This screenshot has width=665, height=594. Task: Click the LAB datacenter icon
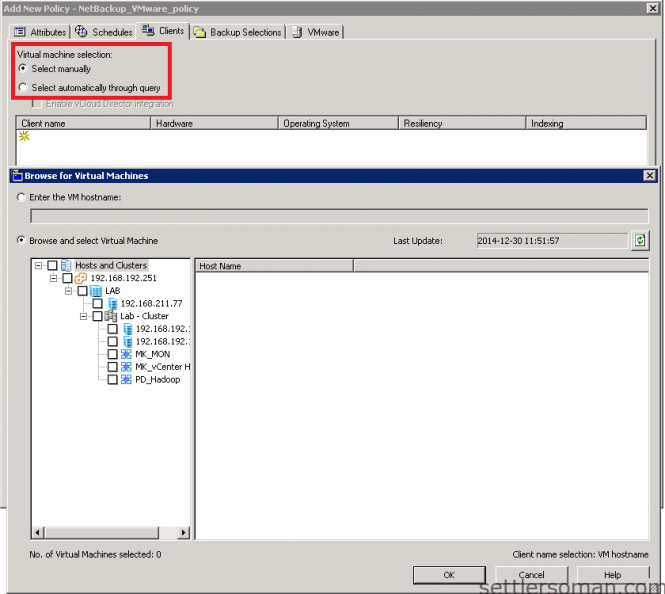(x=97, y=291)
